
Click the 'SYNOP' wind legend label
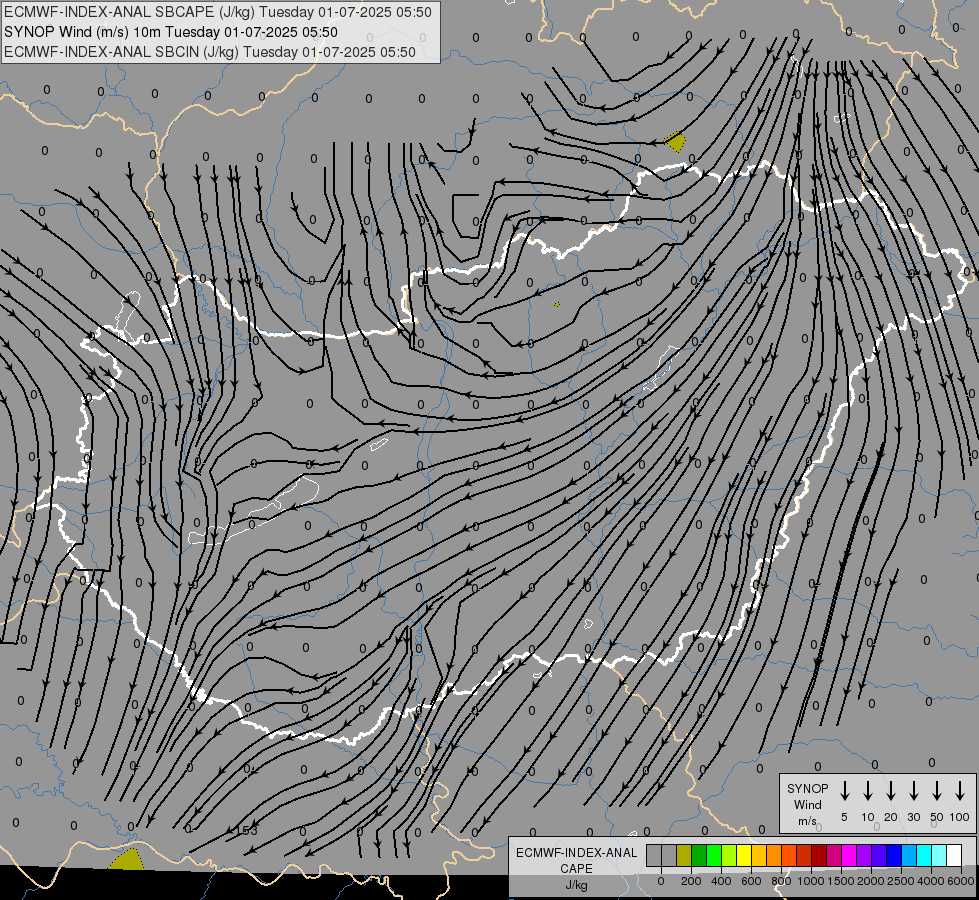[x=807, y=788]
